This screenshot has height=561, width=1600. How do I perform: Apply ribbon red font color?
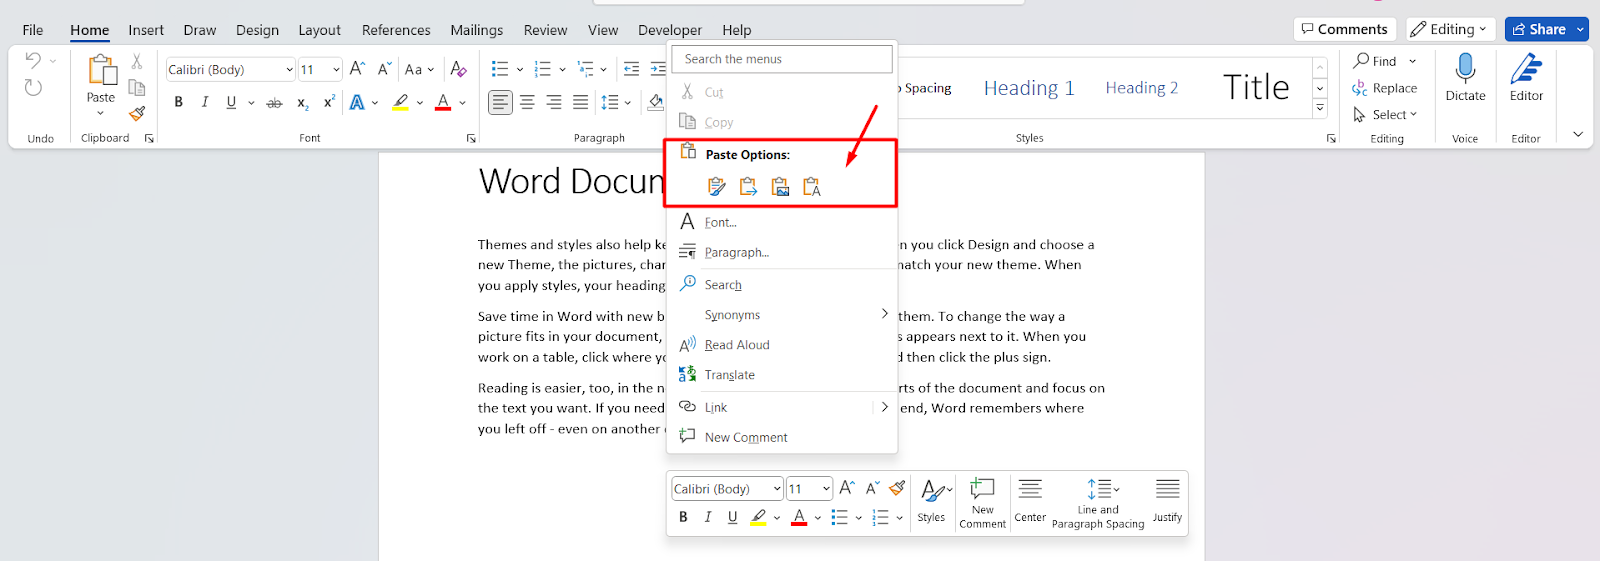443,102
